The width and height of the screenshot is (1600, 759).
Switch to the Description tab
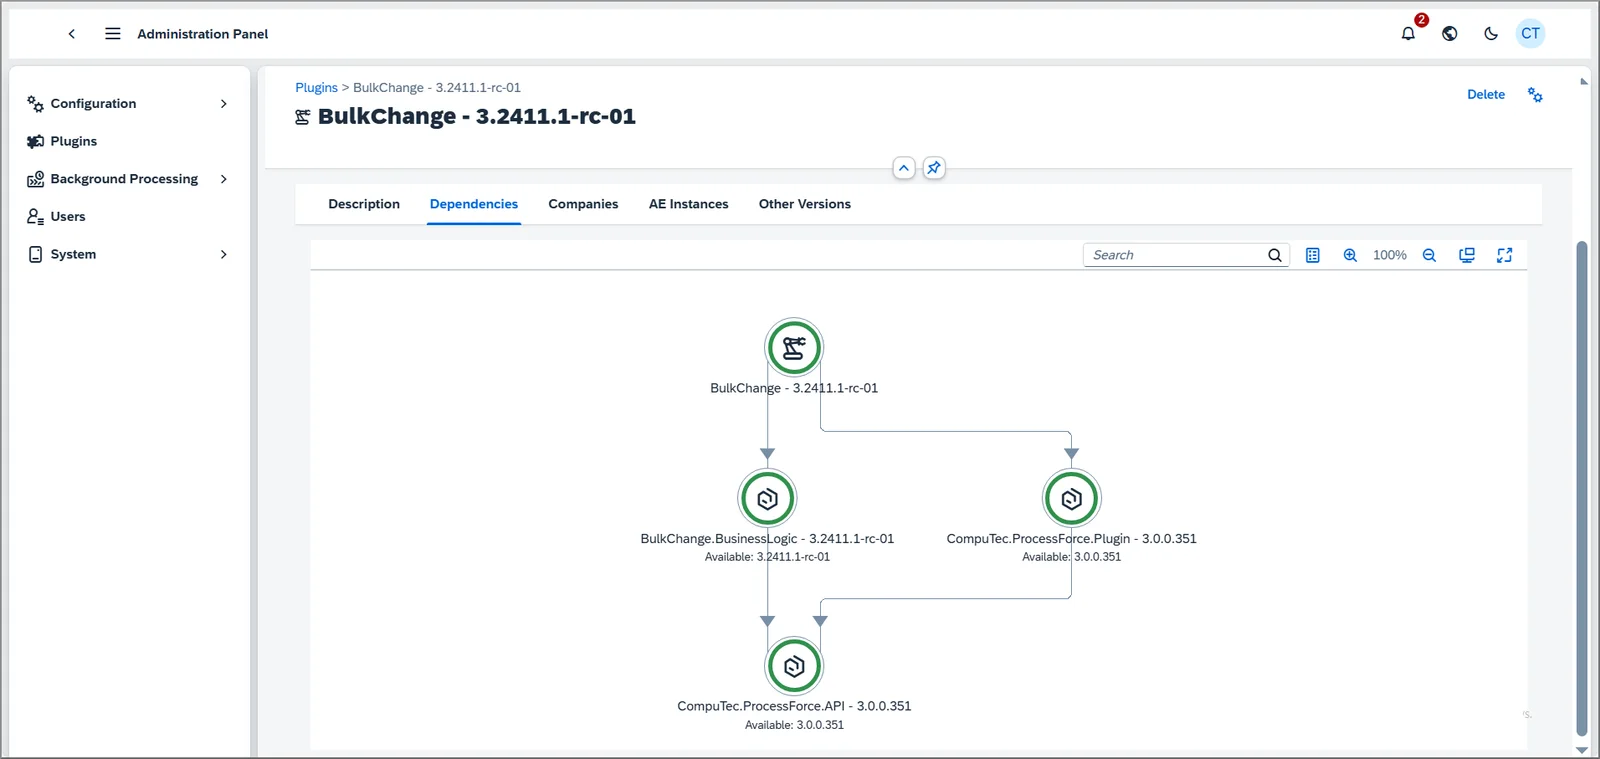tap(364, 204)
